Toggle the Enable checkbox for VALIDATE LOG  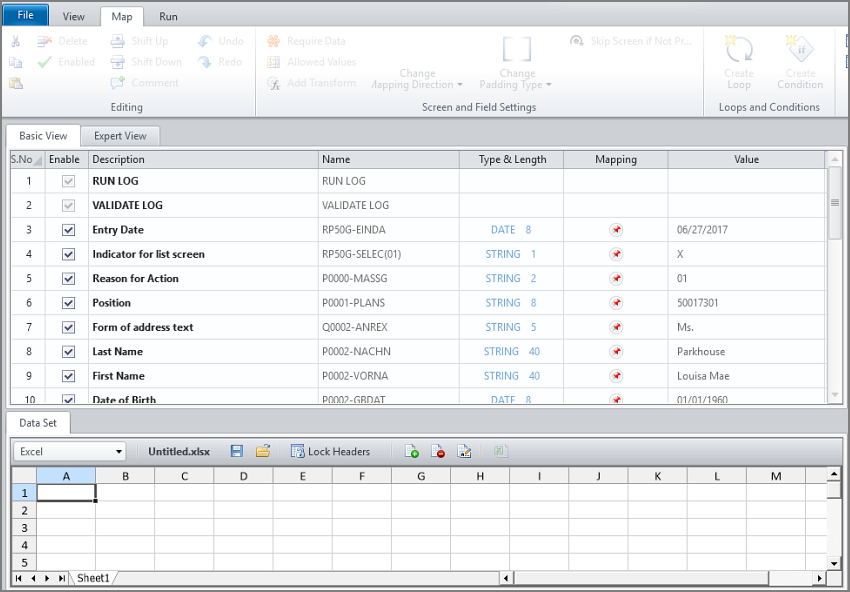68,205
